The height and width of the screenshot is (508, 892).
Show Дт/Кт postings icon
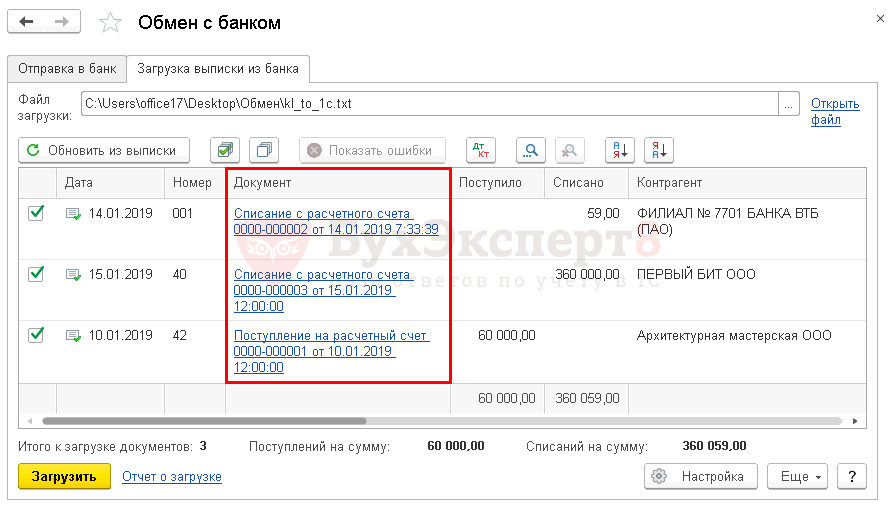coord(481,150)
